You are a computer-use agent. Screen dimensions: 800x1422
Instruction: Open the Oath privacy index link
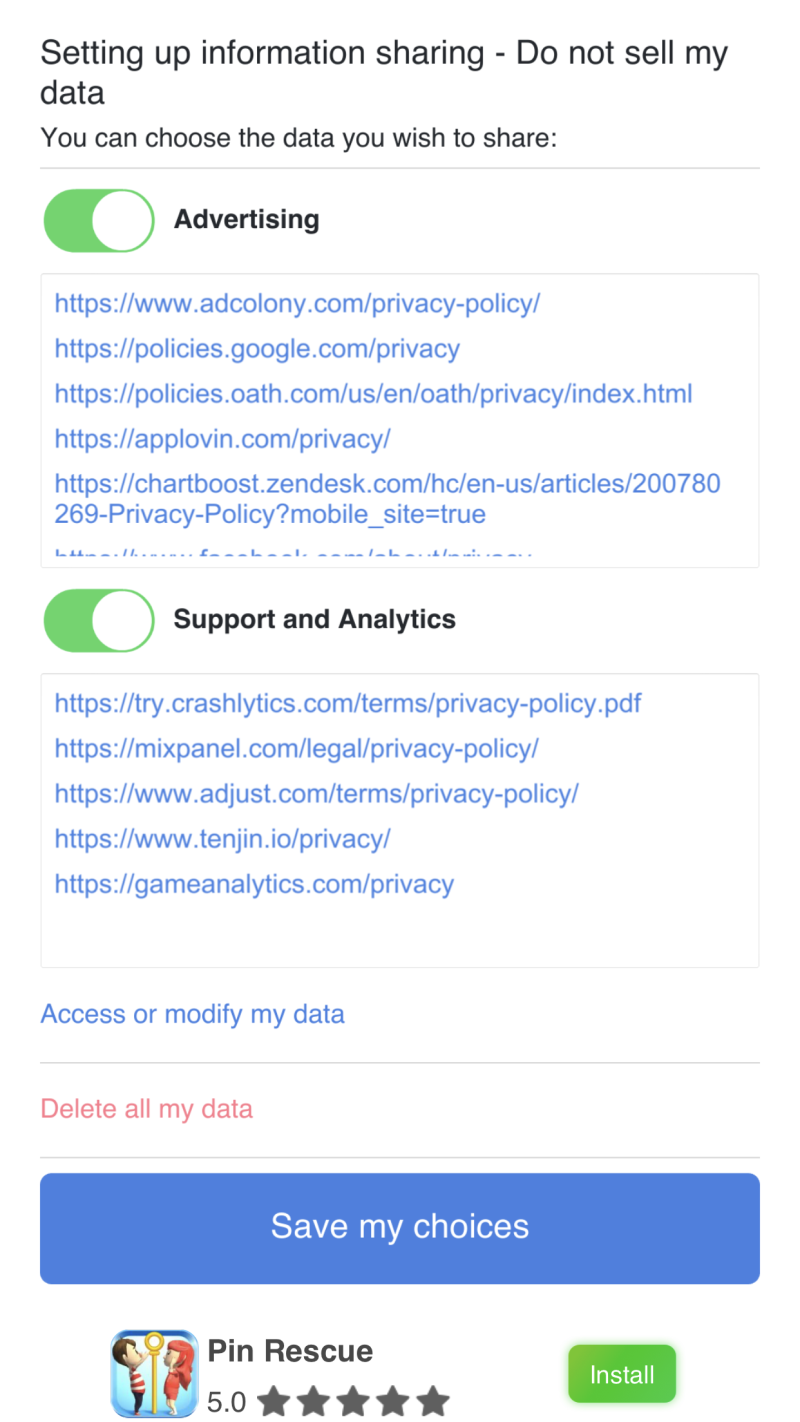[373, 394]
